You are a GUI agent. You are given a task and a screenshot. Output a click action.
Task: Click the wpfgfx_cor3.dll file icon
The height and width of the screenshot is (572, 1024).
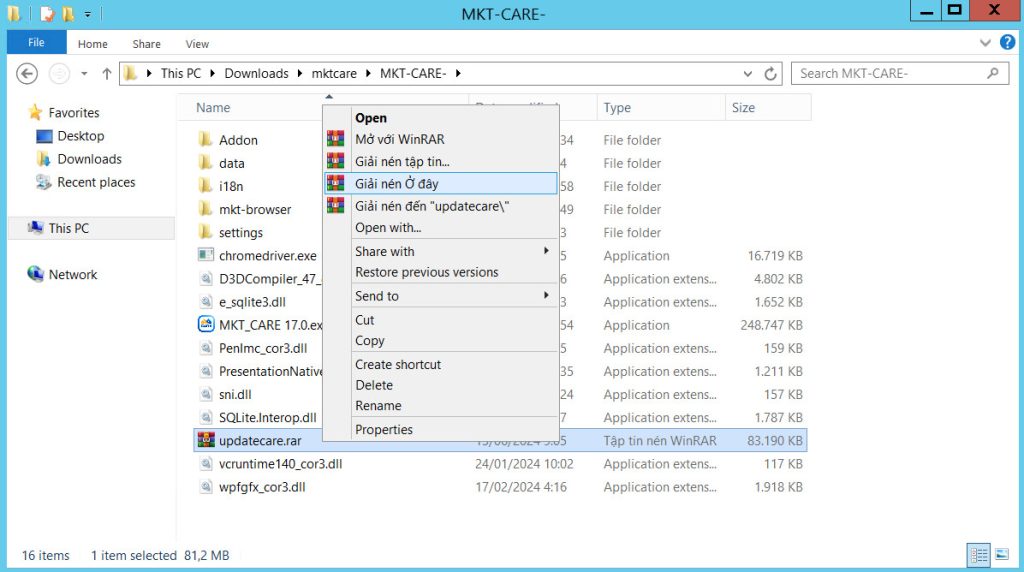coord(206,486)
